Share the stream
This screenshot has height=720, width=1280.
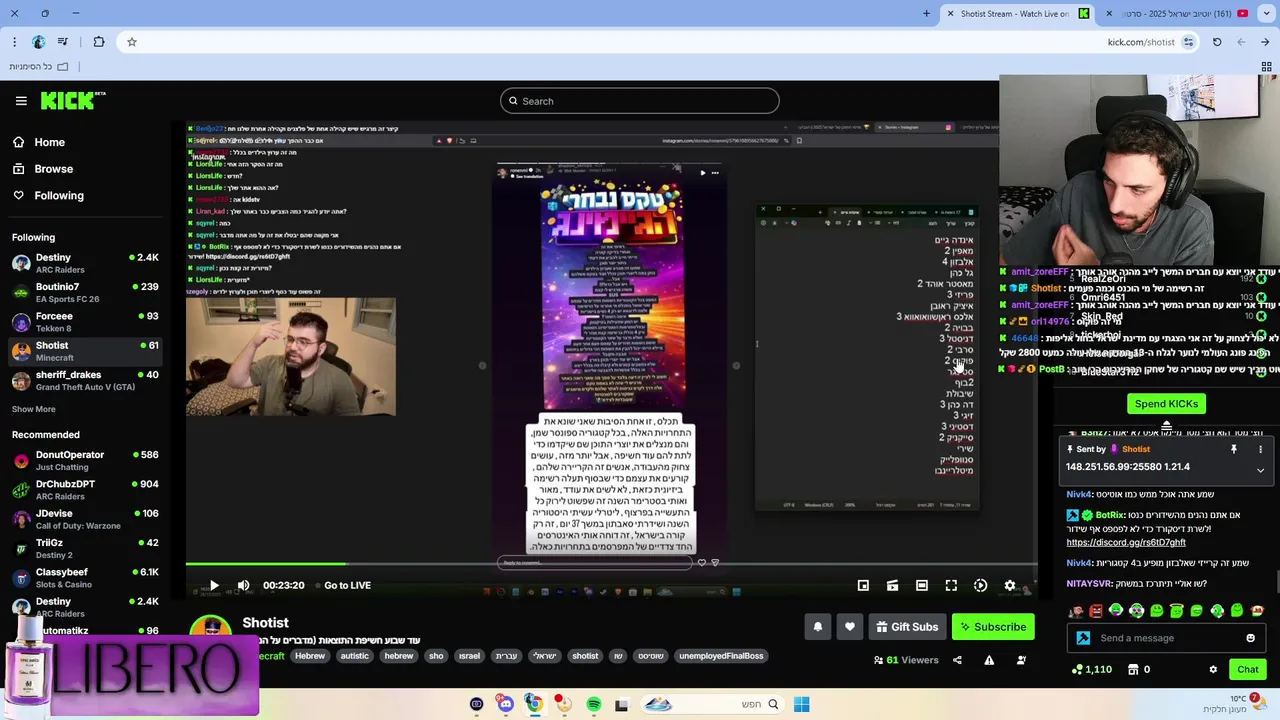[x=957, y=660]
